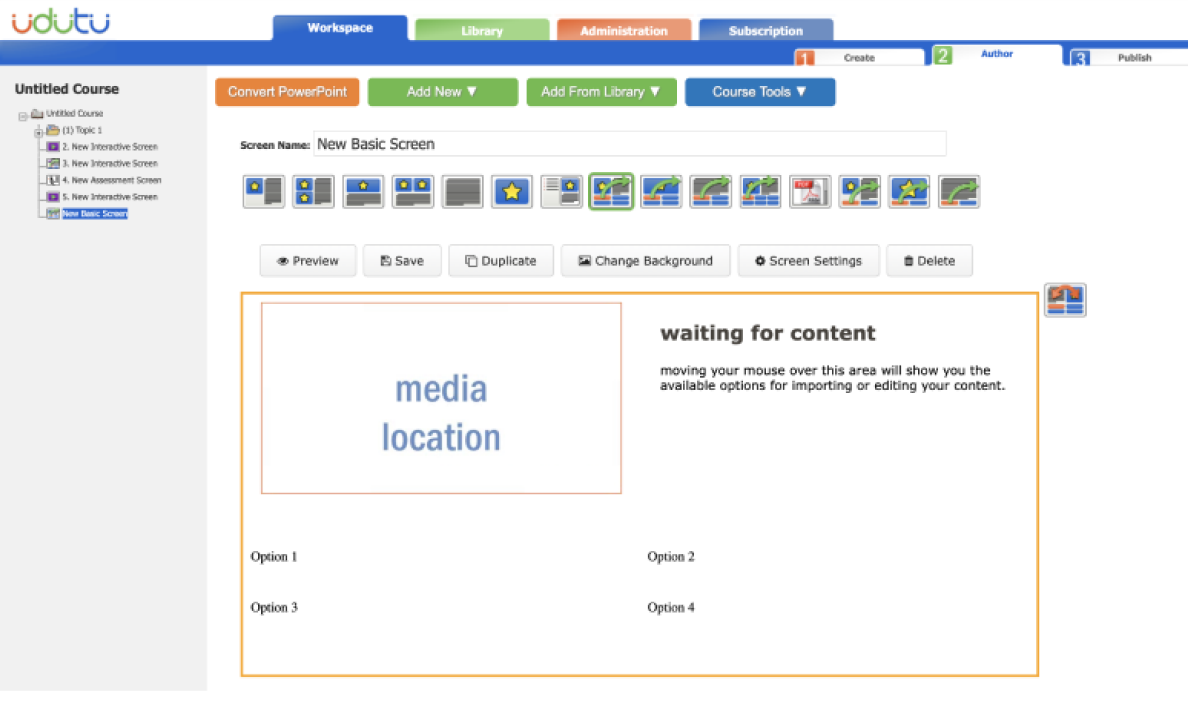Expand the Topic 1 tree node
Screen dimensions: 1188x711
point(39,131)
